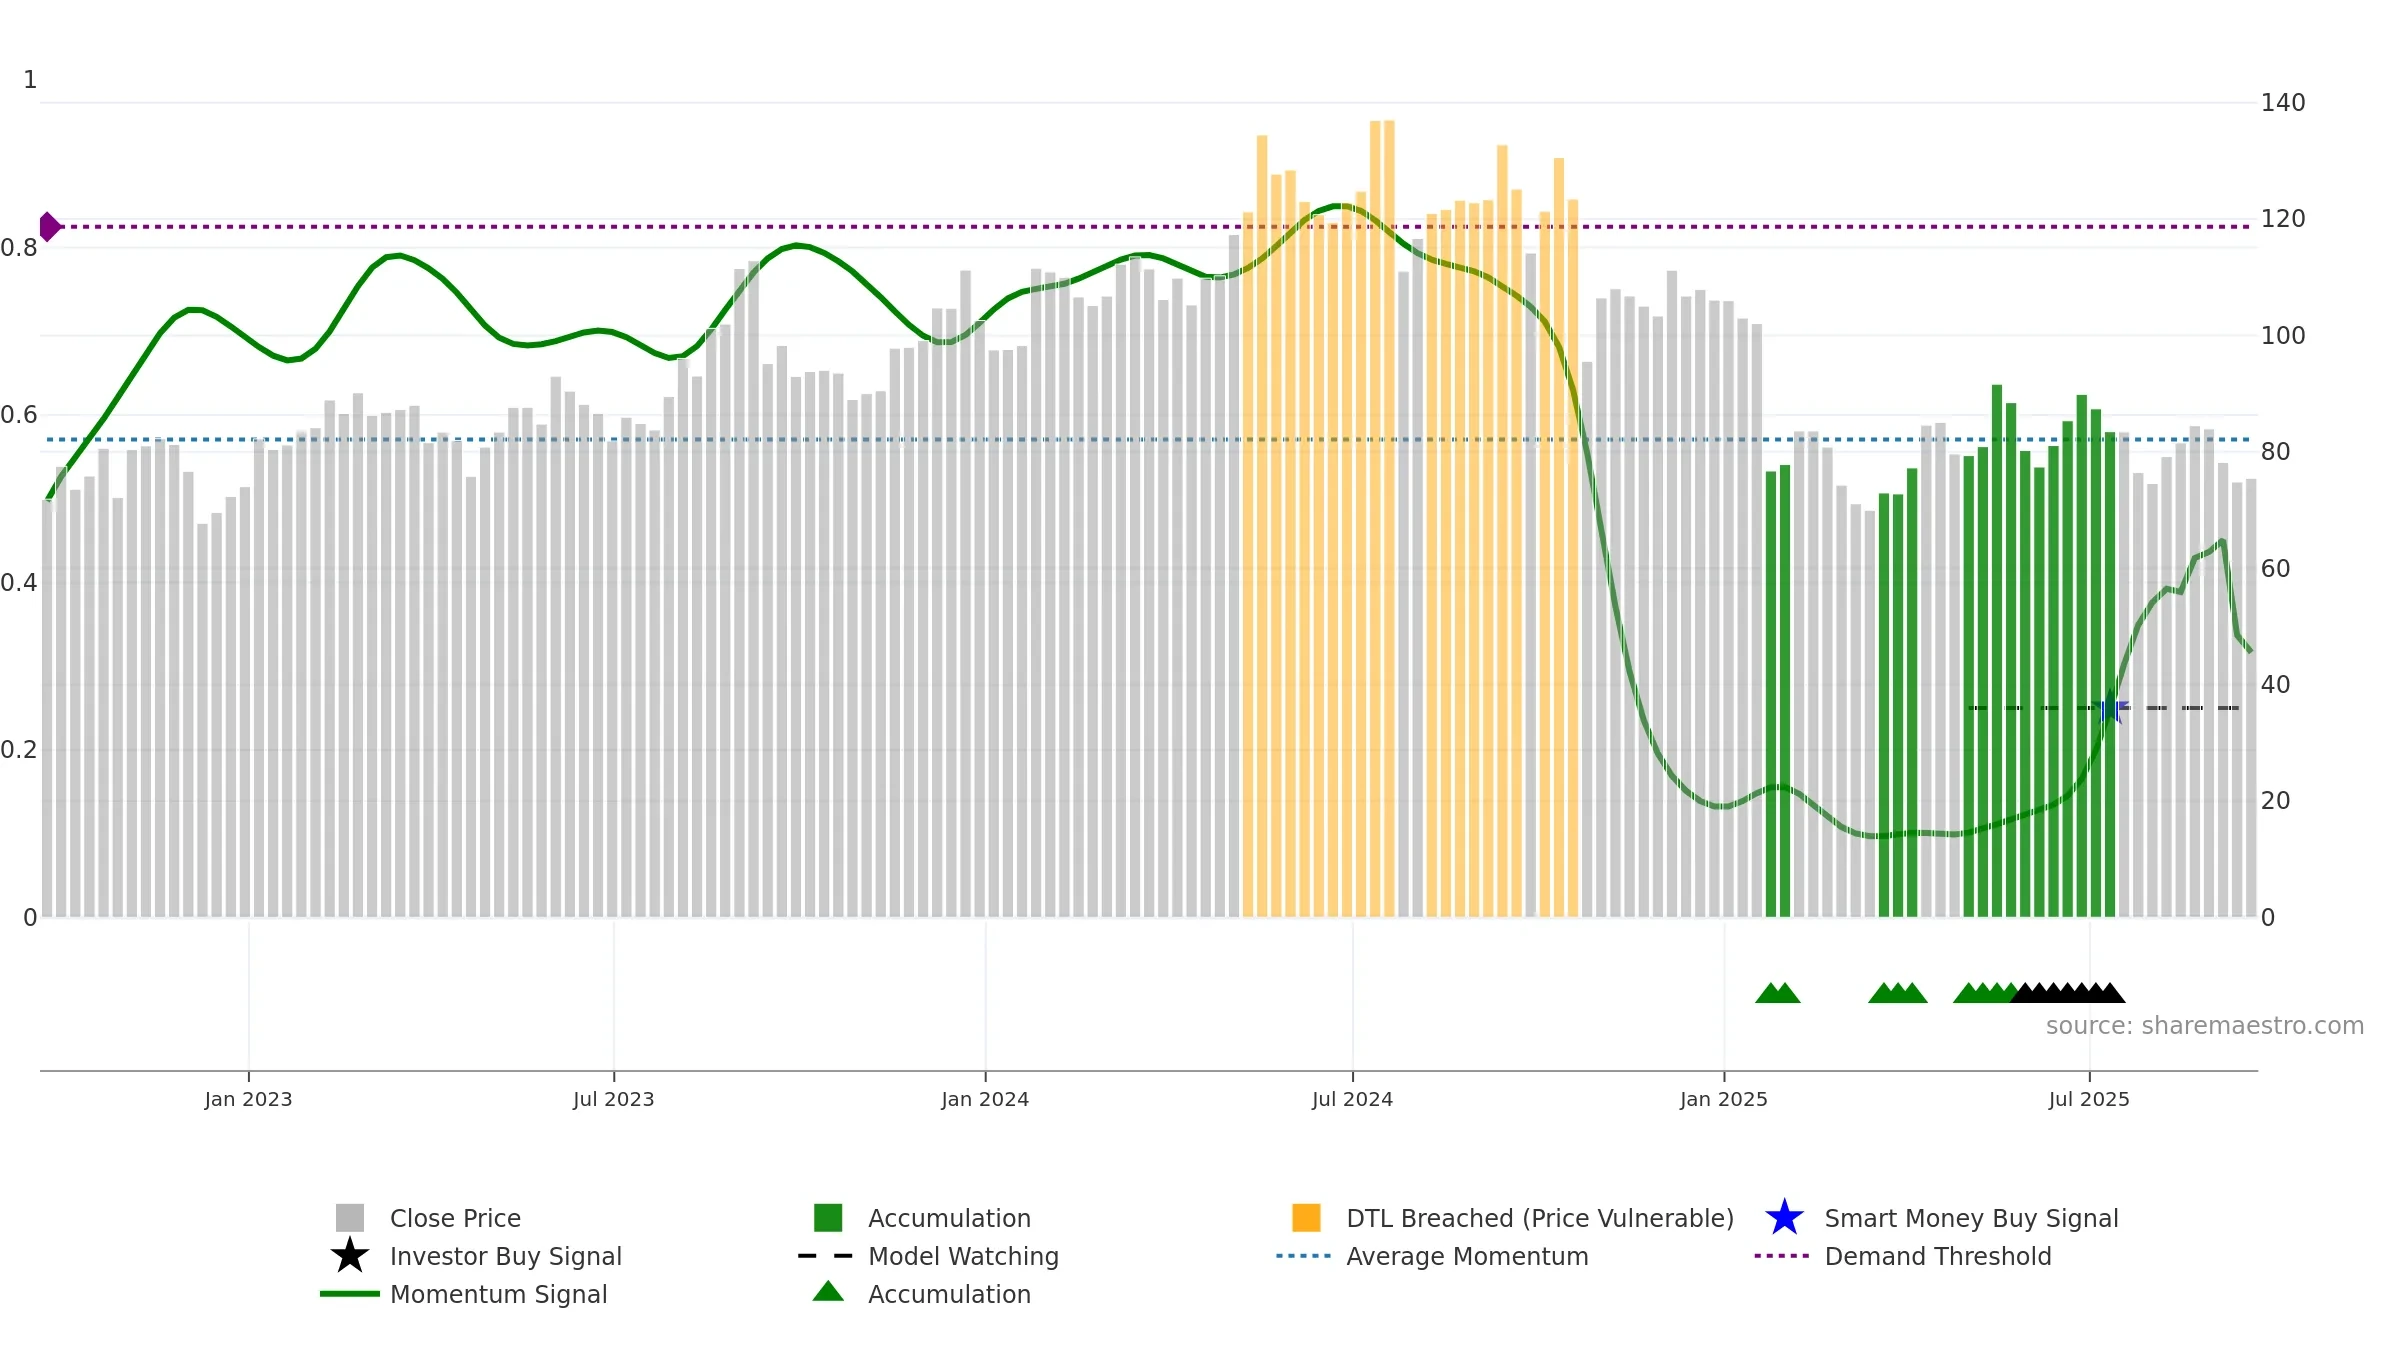Click the blue star marker on the chart
This screenshot has height=1350, width=2400.
coord(2110,709)
